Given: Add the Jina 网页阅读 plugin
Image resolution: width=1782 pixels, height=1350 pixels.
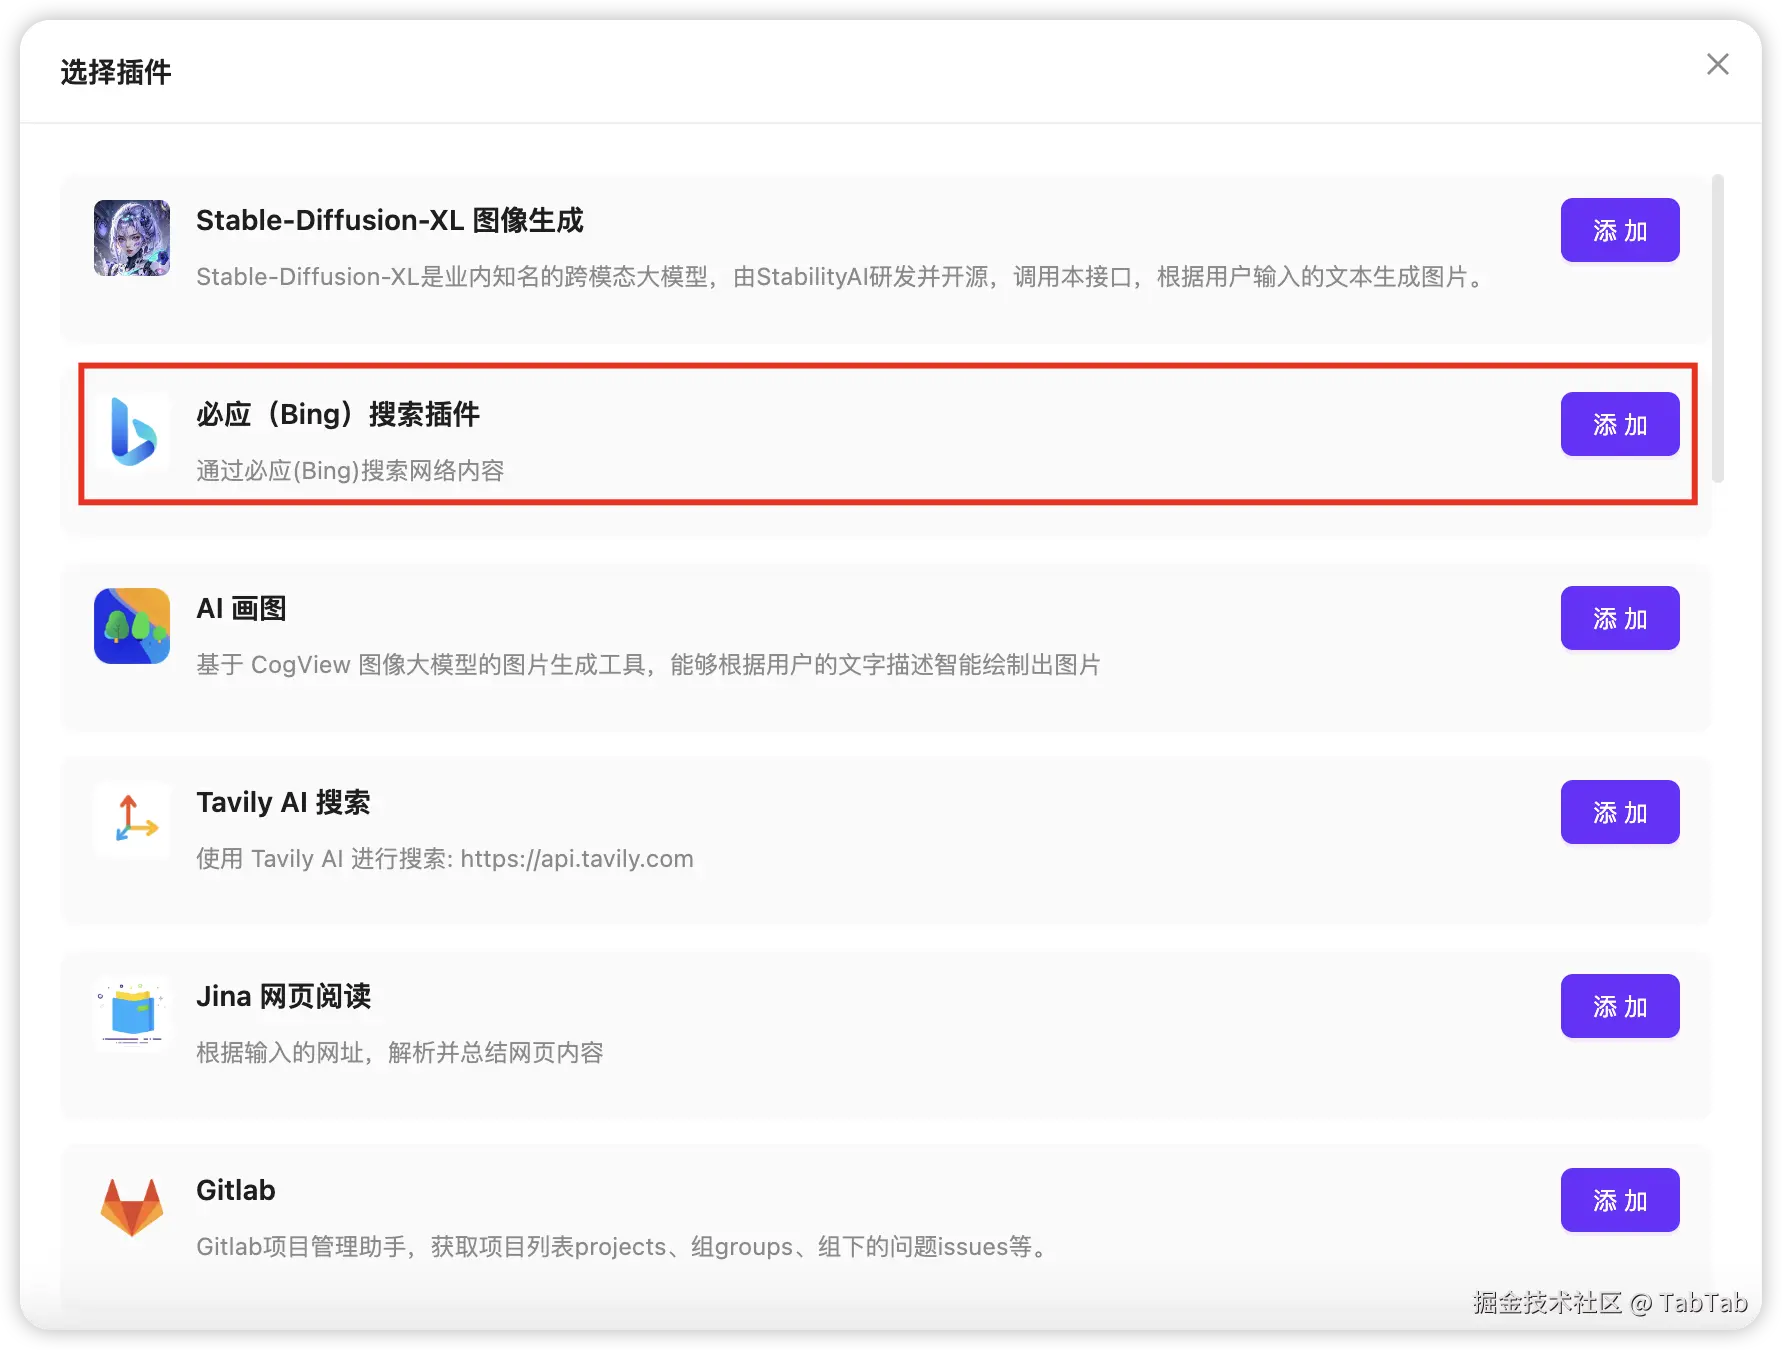Looking at the screenshot, I should [x=1620, y=1006].
